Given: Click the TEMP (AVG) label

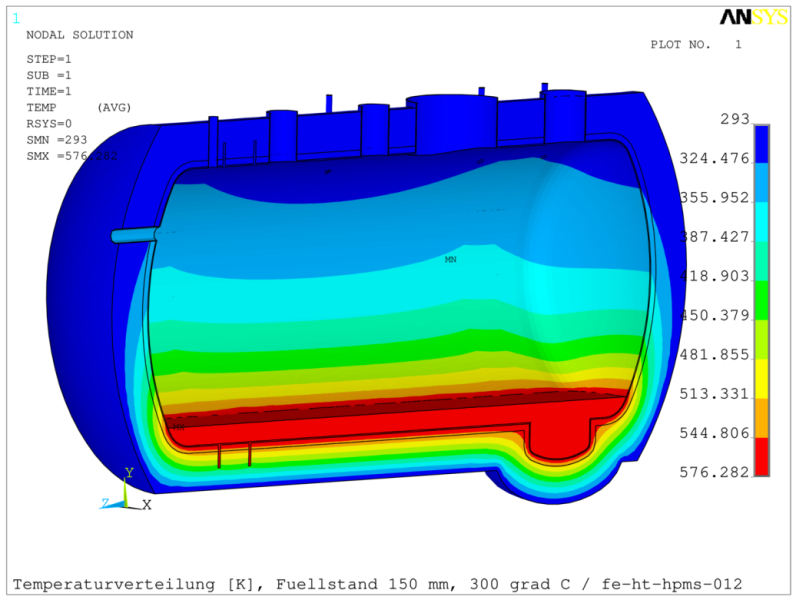Looking at the screenshot, I should coord(78,107).
